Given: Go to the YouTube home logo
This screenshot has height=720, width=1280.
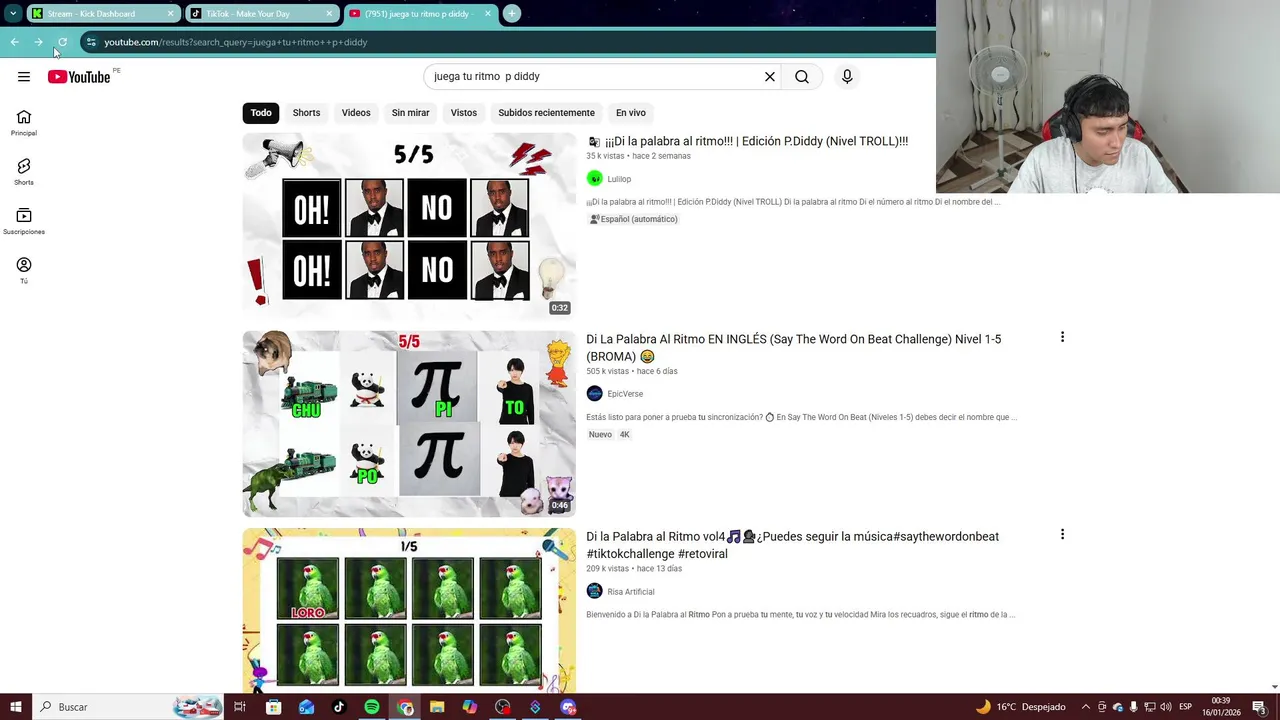Looking at the screenshot, I should (79, 77).
